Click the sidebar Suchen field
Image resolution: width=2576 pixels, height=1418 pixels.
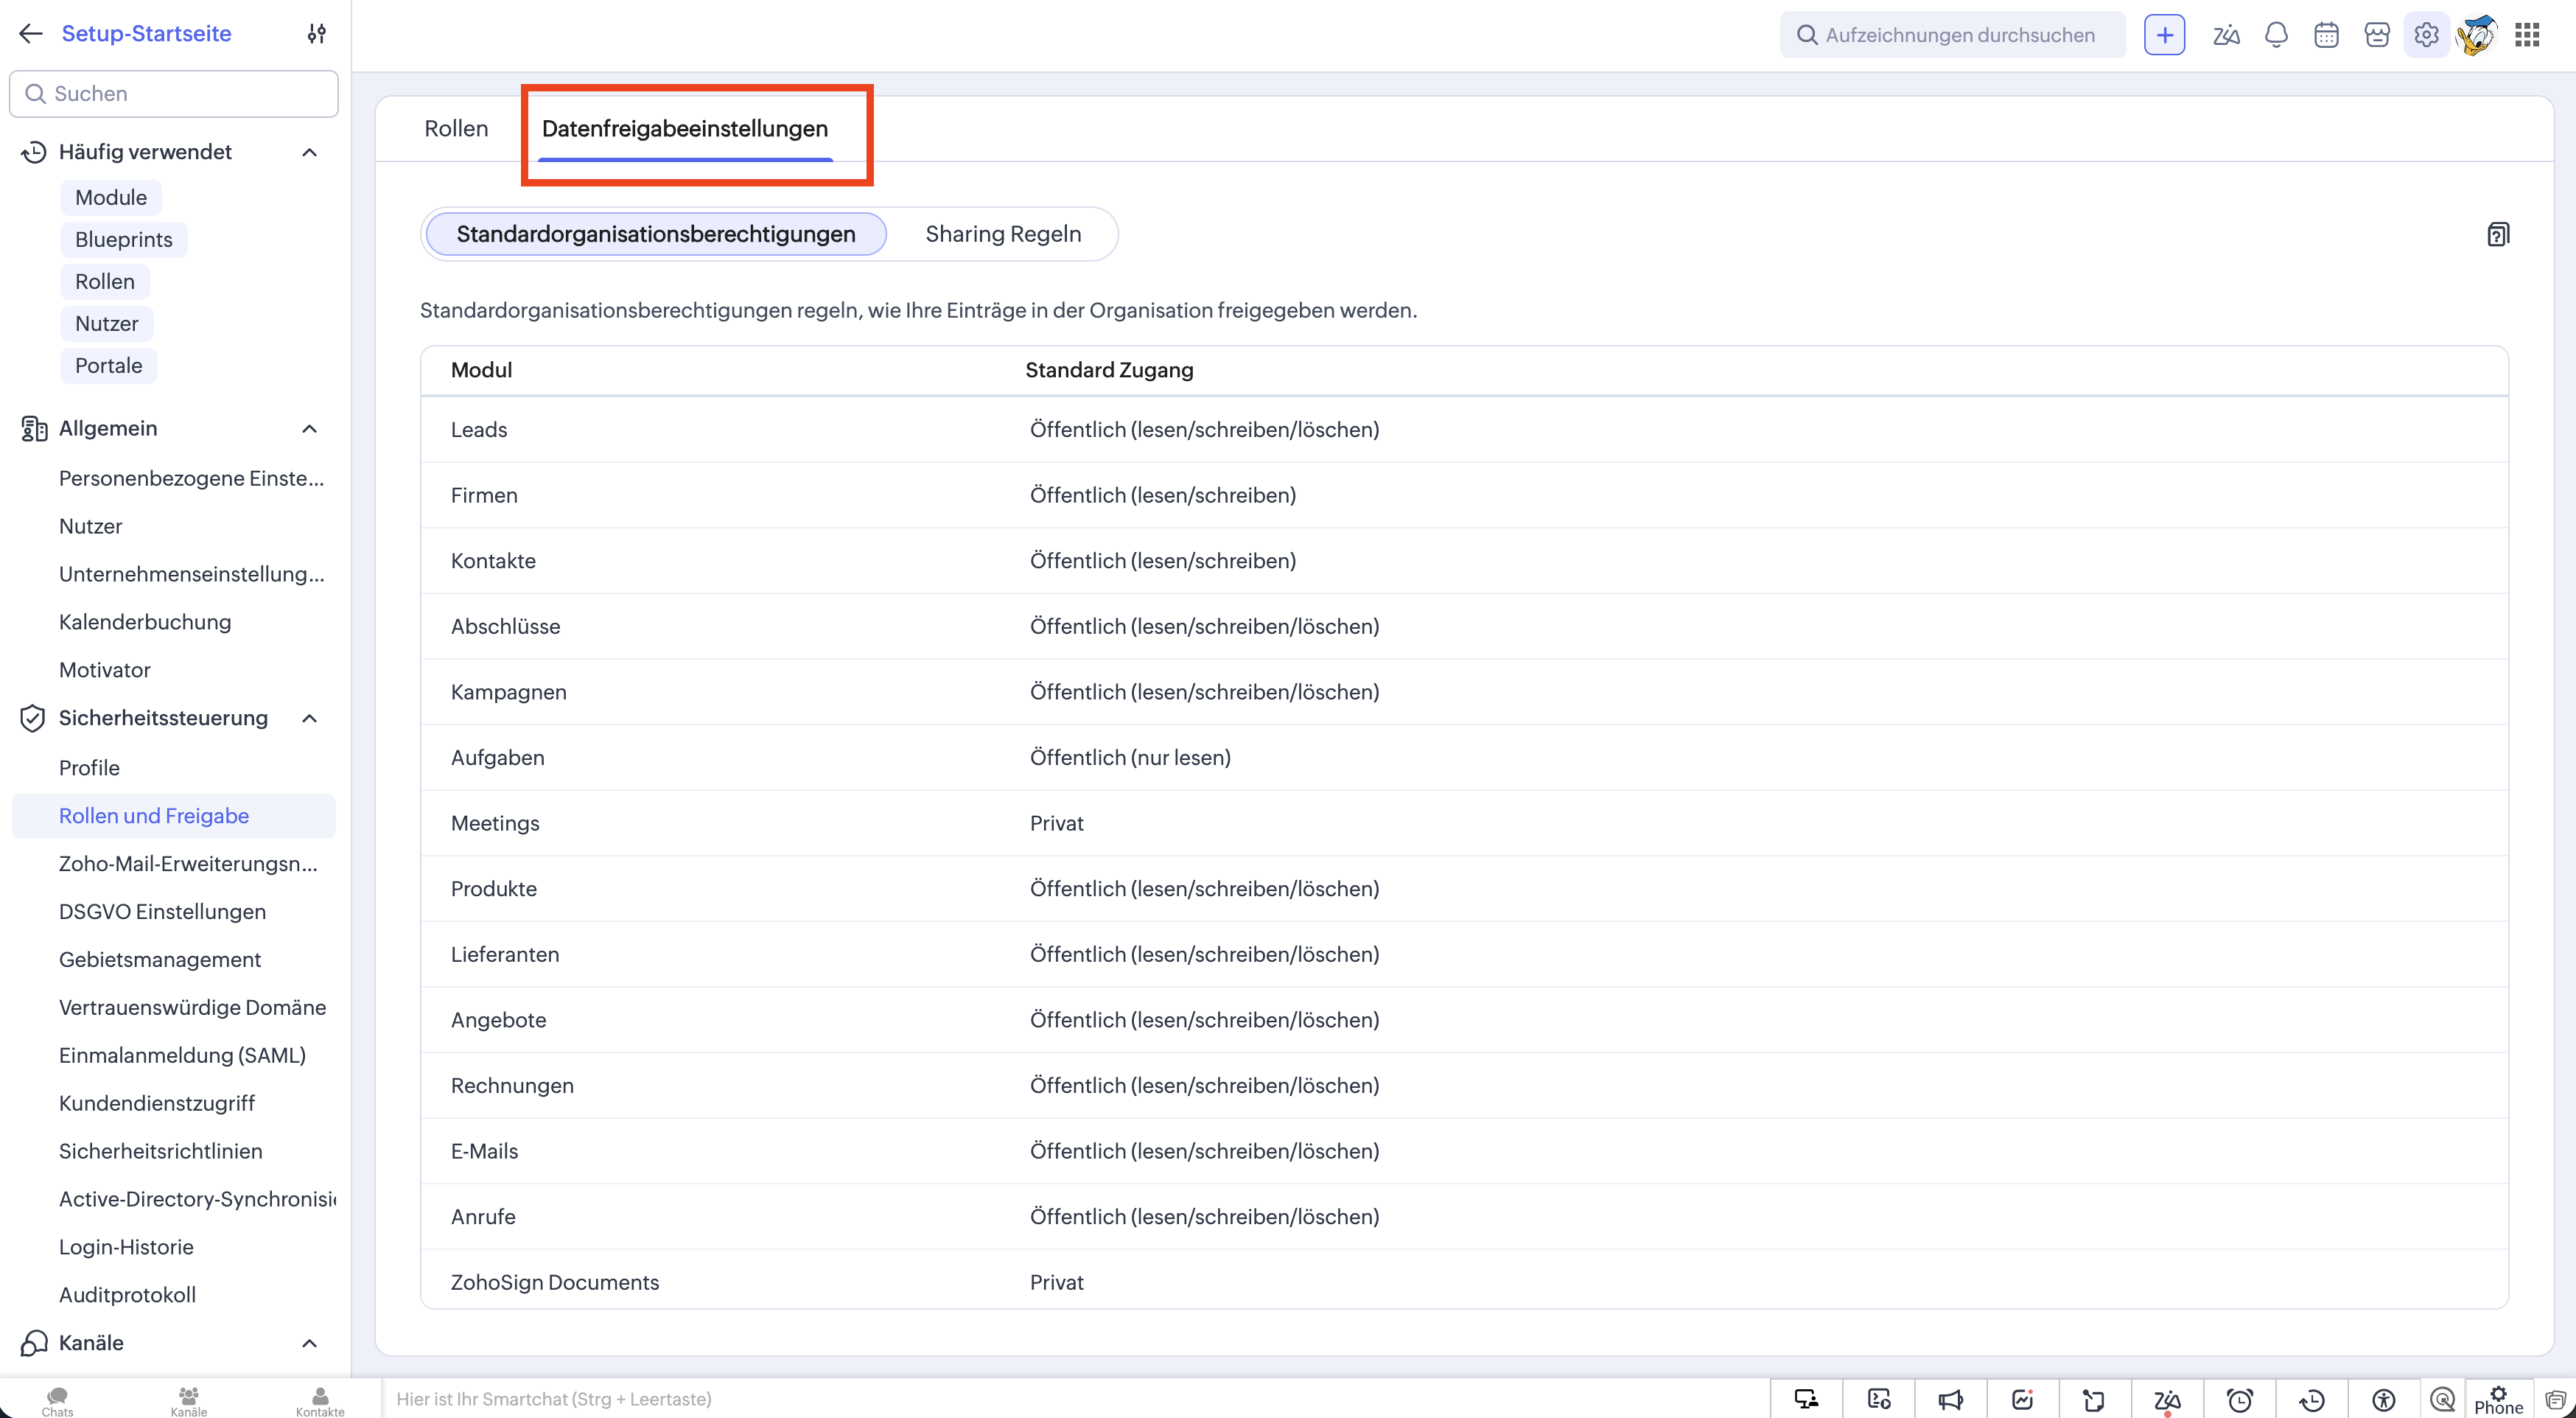point(174,94)
